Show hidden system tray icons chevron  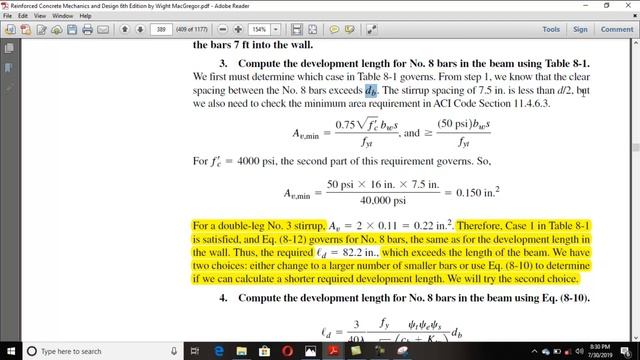[534, 351]
